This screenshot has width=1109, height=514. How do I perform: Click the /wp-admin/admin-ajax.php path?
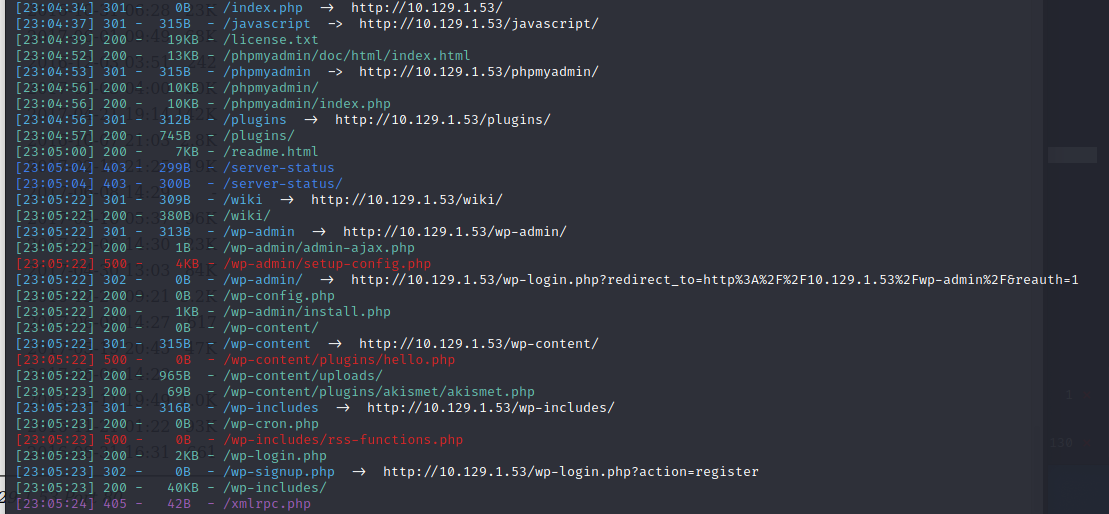[318, 247]
